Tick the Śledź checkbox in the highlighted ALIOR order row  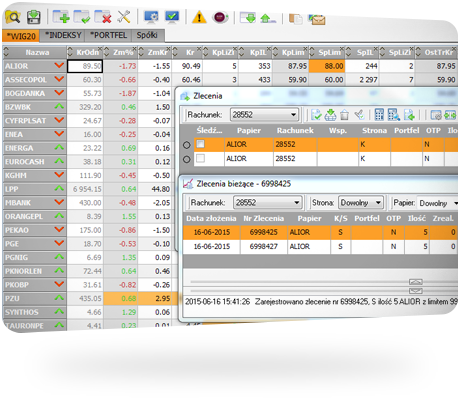pyautogui.click(x=200, y=144)
